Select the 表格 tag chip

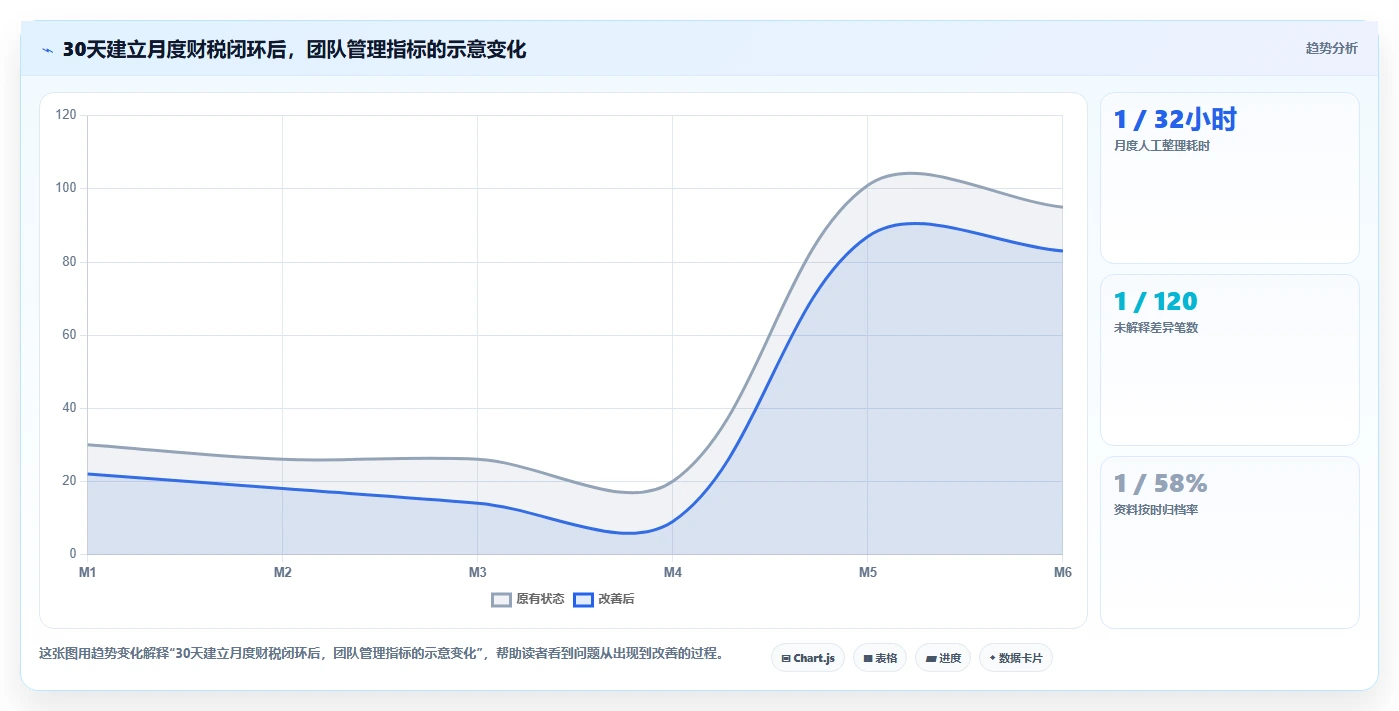click(880, 658)
